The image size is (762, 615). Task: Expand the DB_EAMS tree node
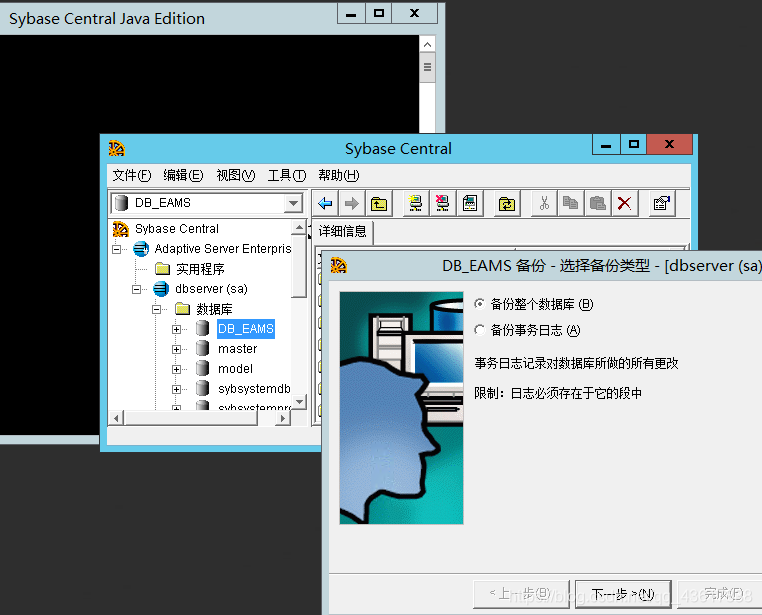(x=176, y=329)
